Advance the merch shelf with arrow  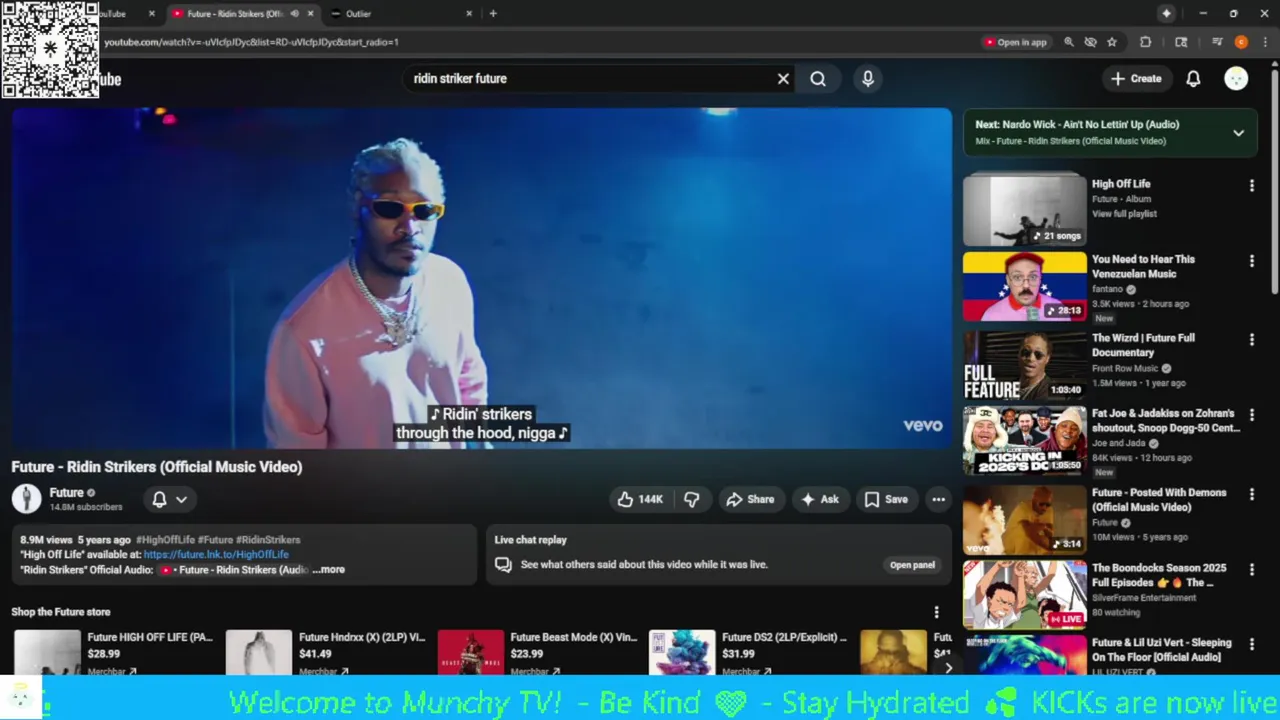[948, 668]
